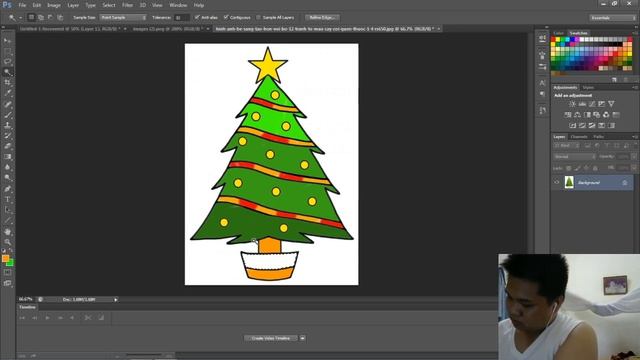640x360 pixels.
Task: Add Vibrance adjustment triangle icon
Action: pos(611,104)
